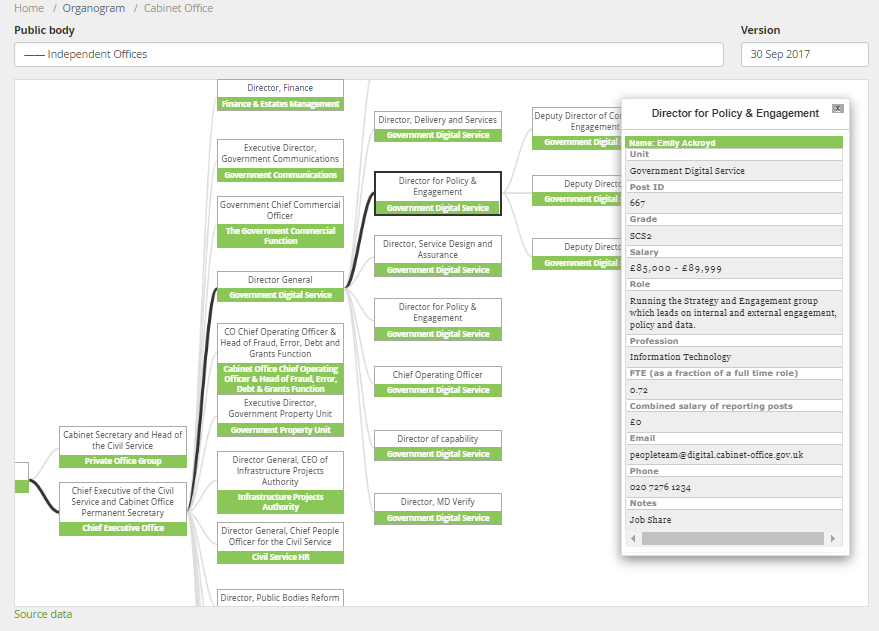Screen dimensions: 879x631
Task: Select the highlighted Director for Policy & Engagement node
Action: [438, 193]
